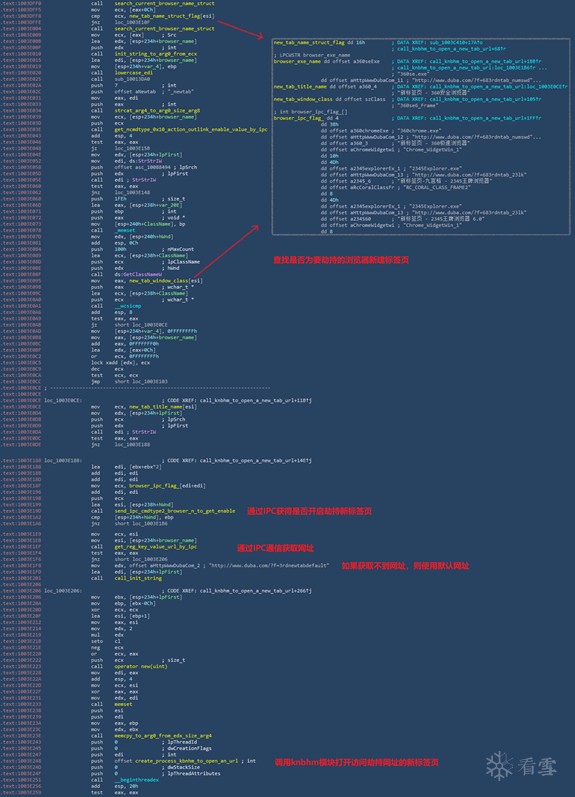Click the dd offset a360_3 entry
The height and width of the screenshot is (797, 575).
(395, 143)
